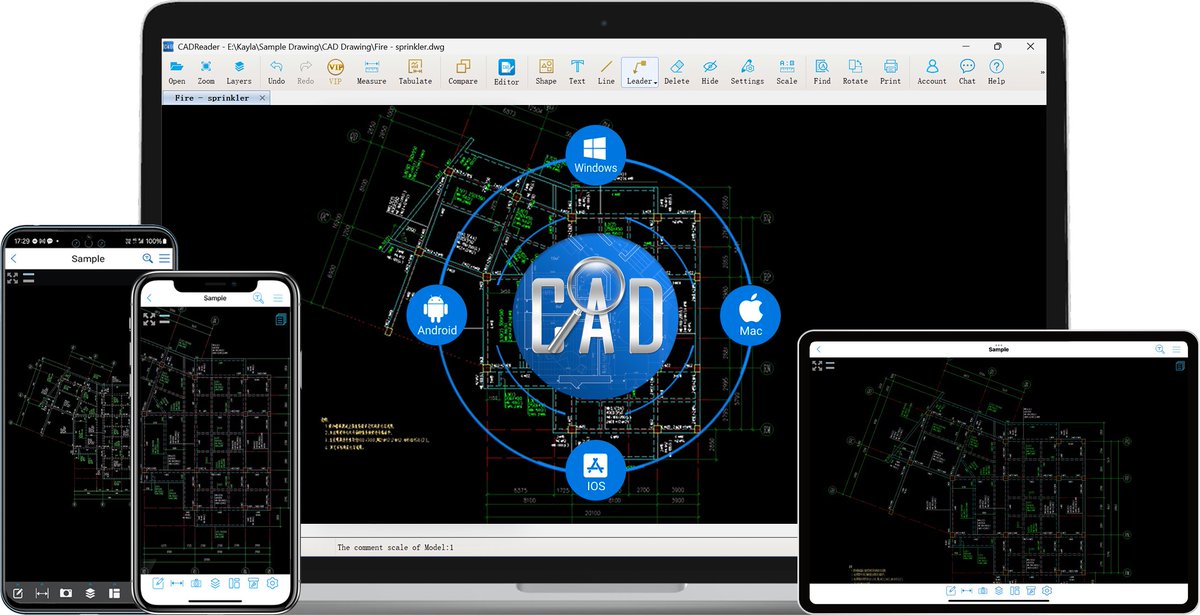The width and height of the screenshot is (1200, 615).
Task: Tap the search icon on Android phone
Action: (148, 259)
